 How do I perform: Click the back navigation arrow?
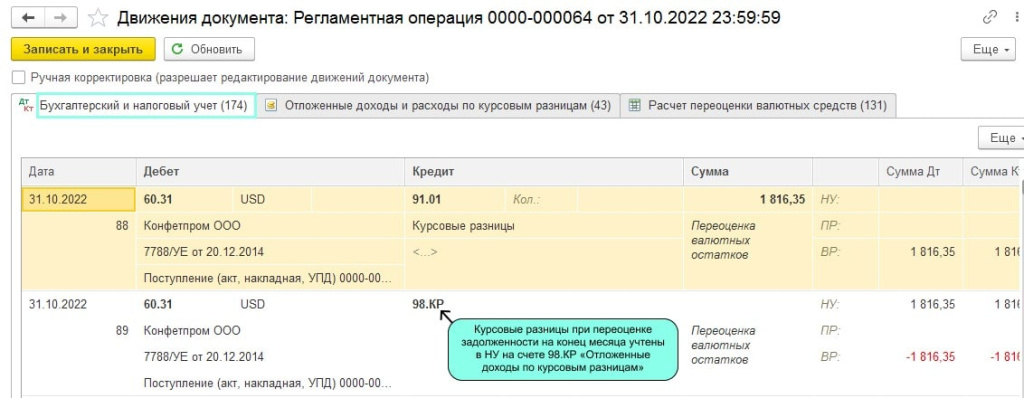pos(28,18)
